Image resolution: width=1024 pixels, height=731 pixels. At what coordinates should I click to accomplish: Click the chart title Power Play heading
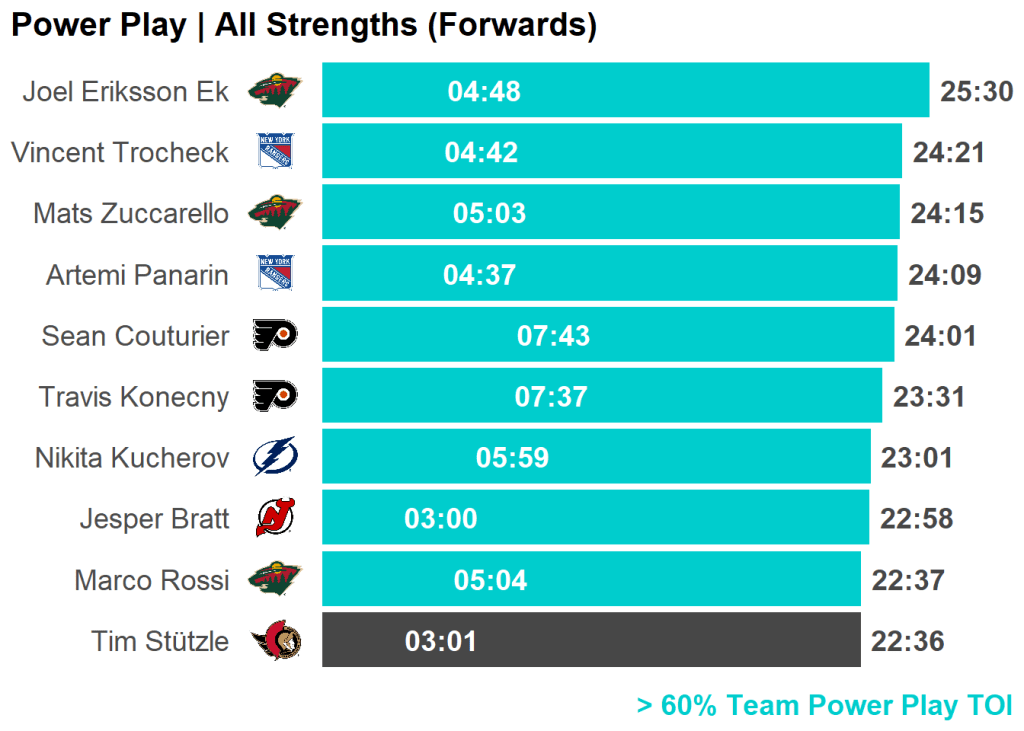[304, 26]
